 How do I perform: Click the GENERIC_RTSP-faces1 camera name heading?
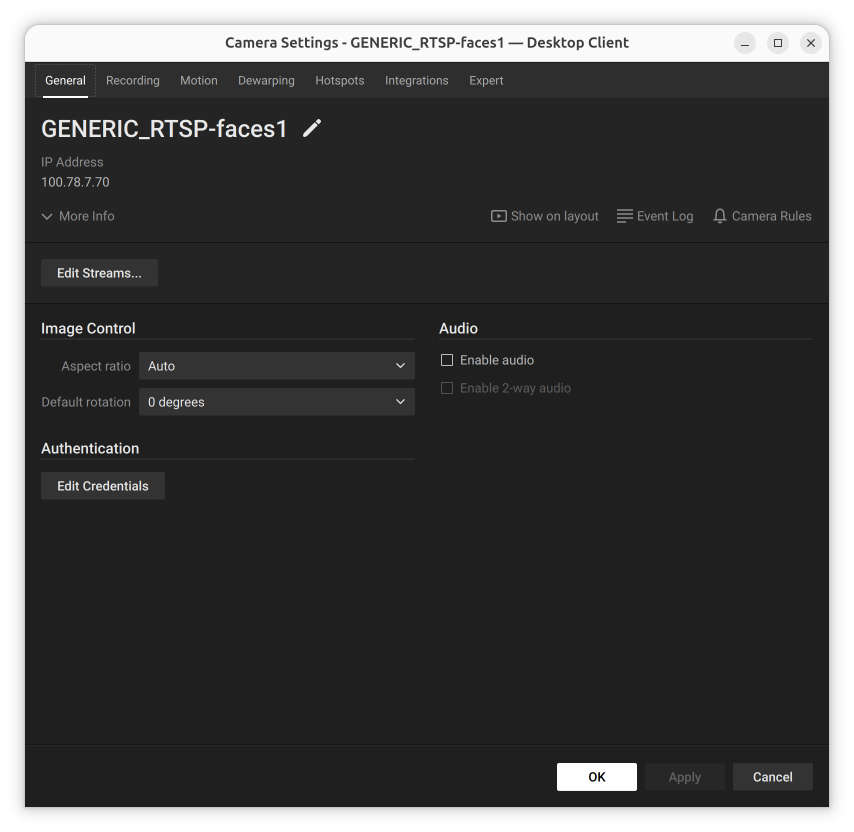(164, 129)
